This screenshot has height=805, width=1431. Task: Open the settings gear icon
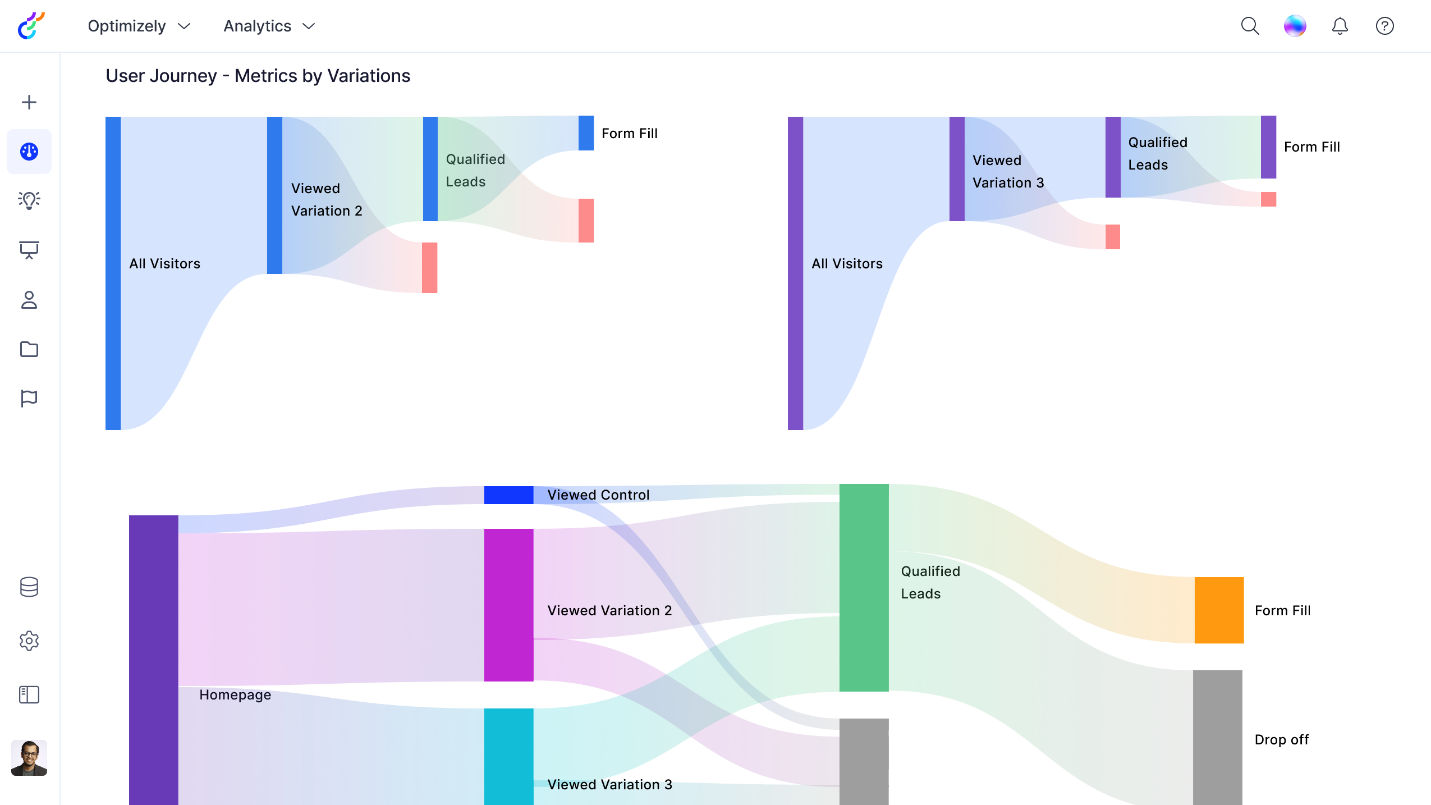tap(29, 641)
